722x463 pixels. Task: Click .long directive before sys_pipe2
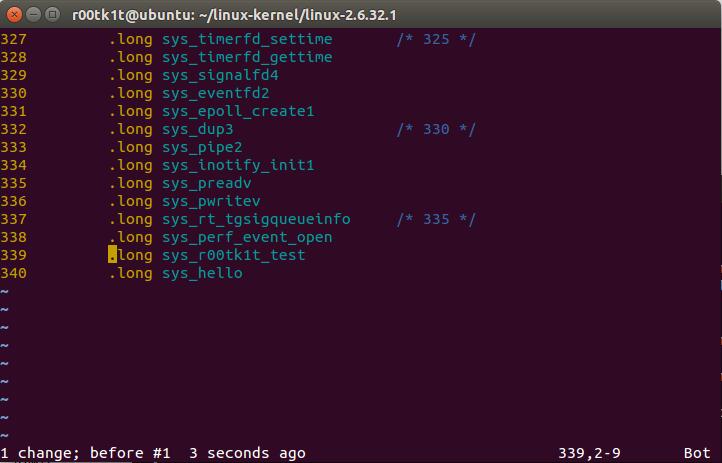pyautogui.click(x=130, y=147)
